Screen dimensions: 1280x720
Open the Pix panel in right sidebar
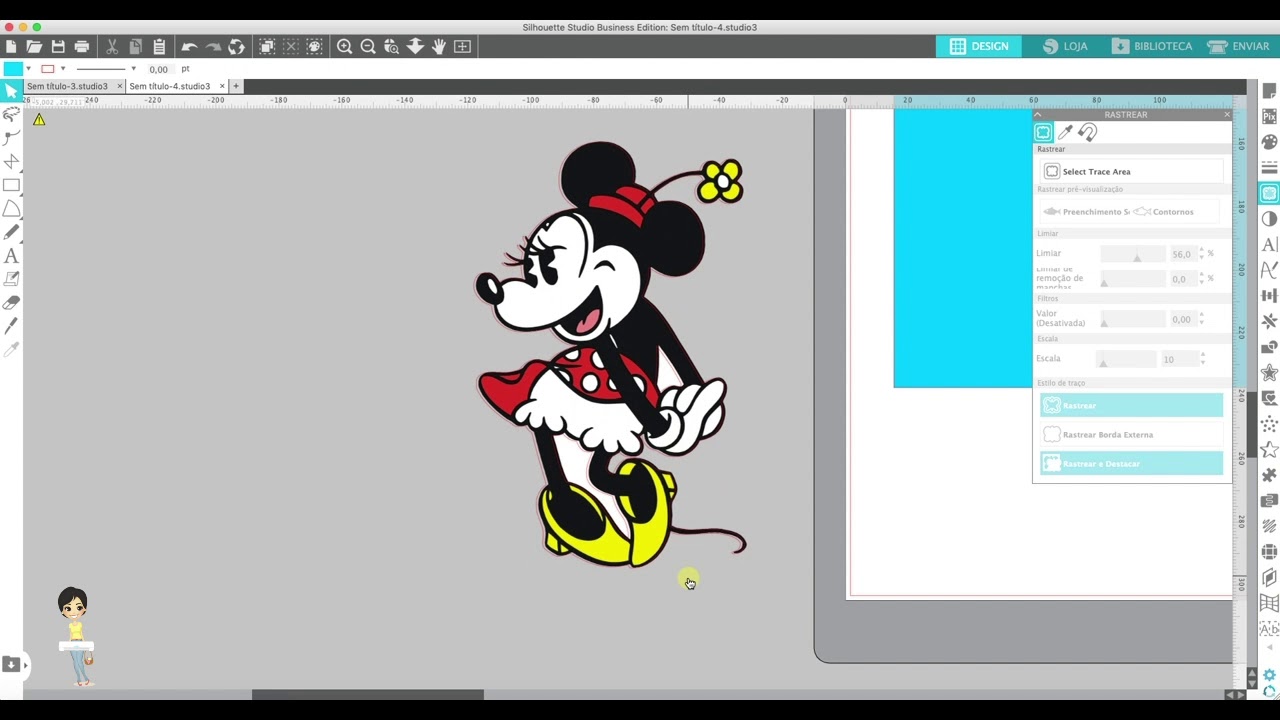point(1270,117)
